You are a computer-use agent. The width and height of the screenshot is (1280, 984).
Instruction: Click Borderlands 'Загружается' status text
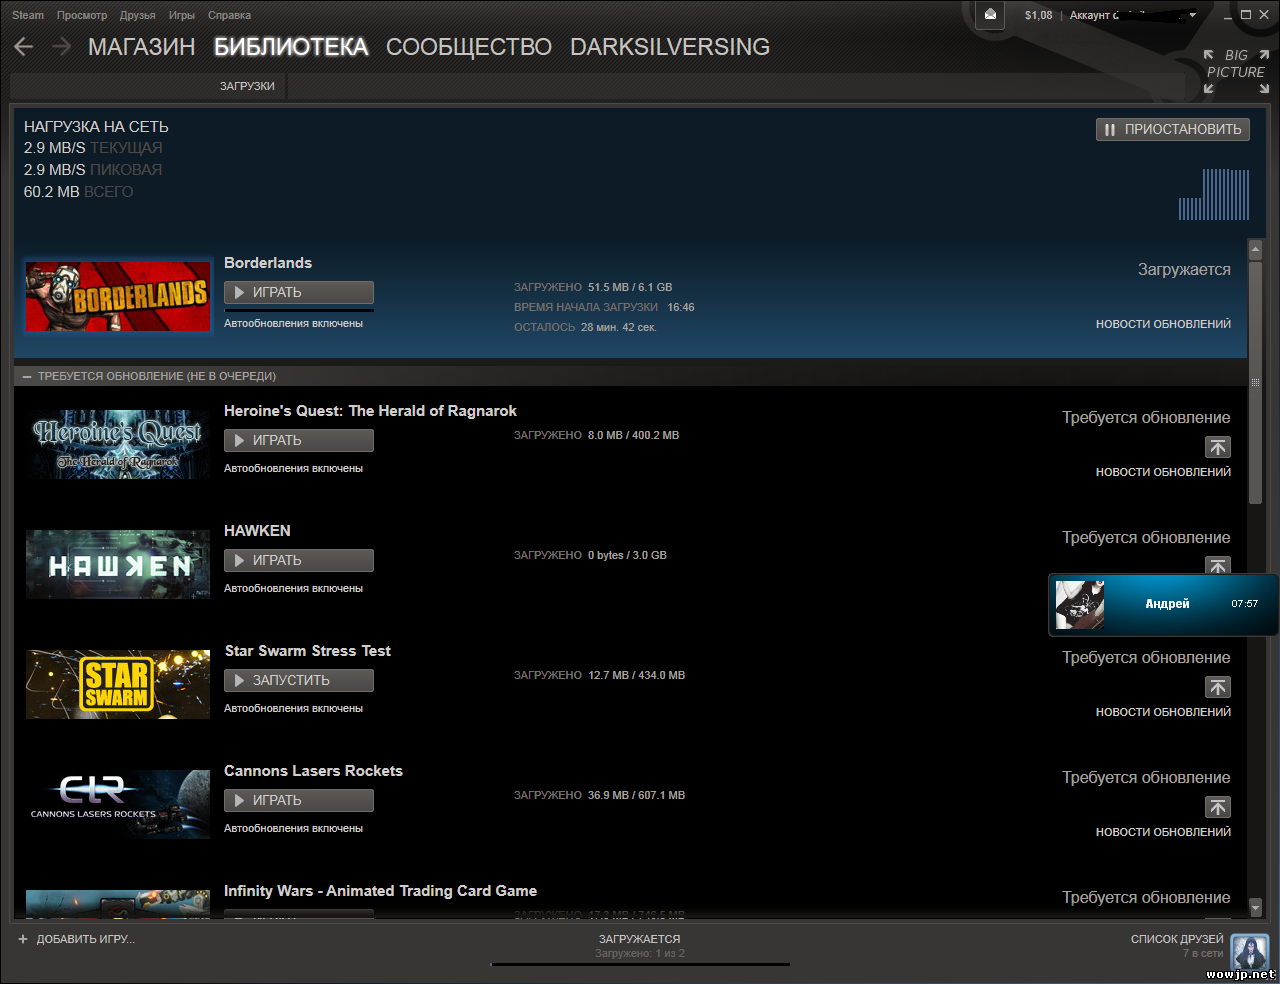[x=1184, y=270]
